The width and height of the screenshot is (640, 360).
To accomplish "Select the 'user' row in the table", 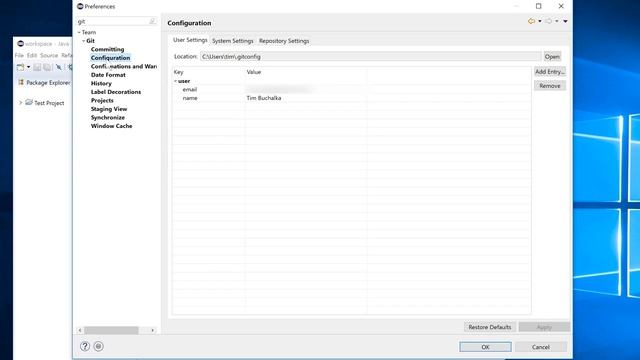I will (351, 81).
